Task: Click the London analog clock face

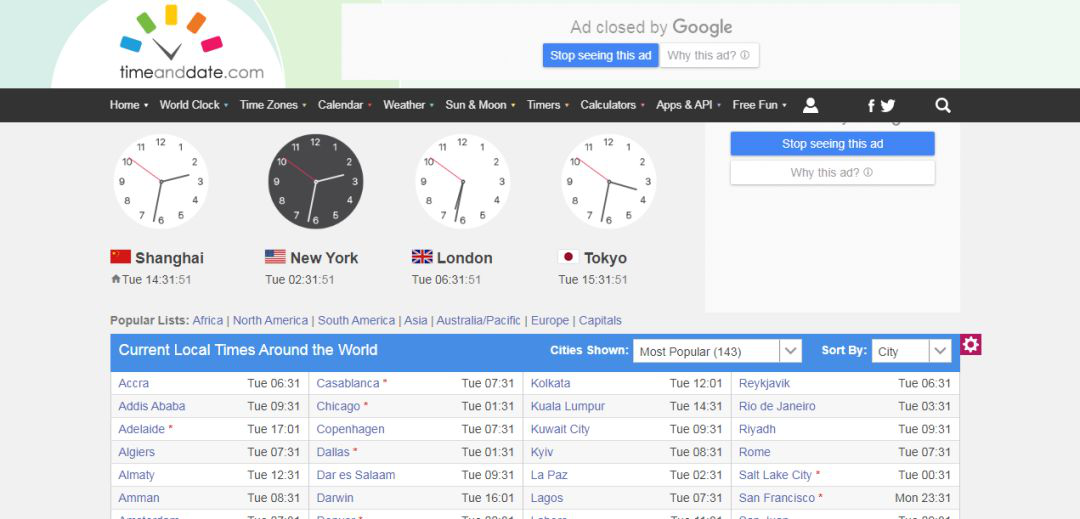Action: coord(462,181)
